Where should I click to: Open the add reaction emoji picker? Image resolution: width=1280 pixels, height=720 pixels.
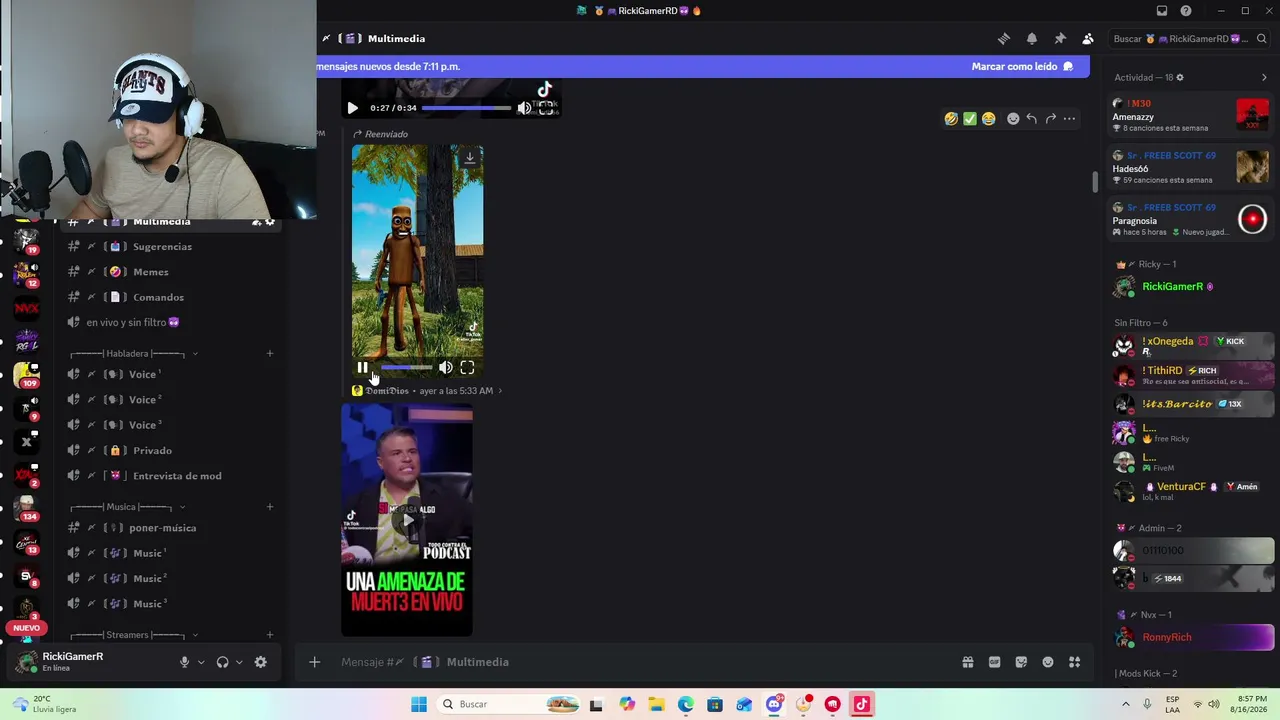point(1013,119)
